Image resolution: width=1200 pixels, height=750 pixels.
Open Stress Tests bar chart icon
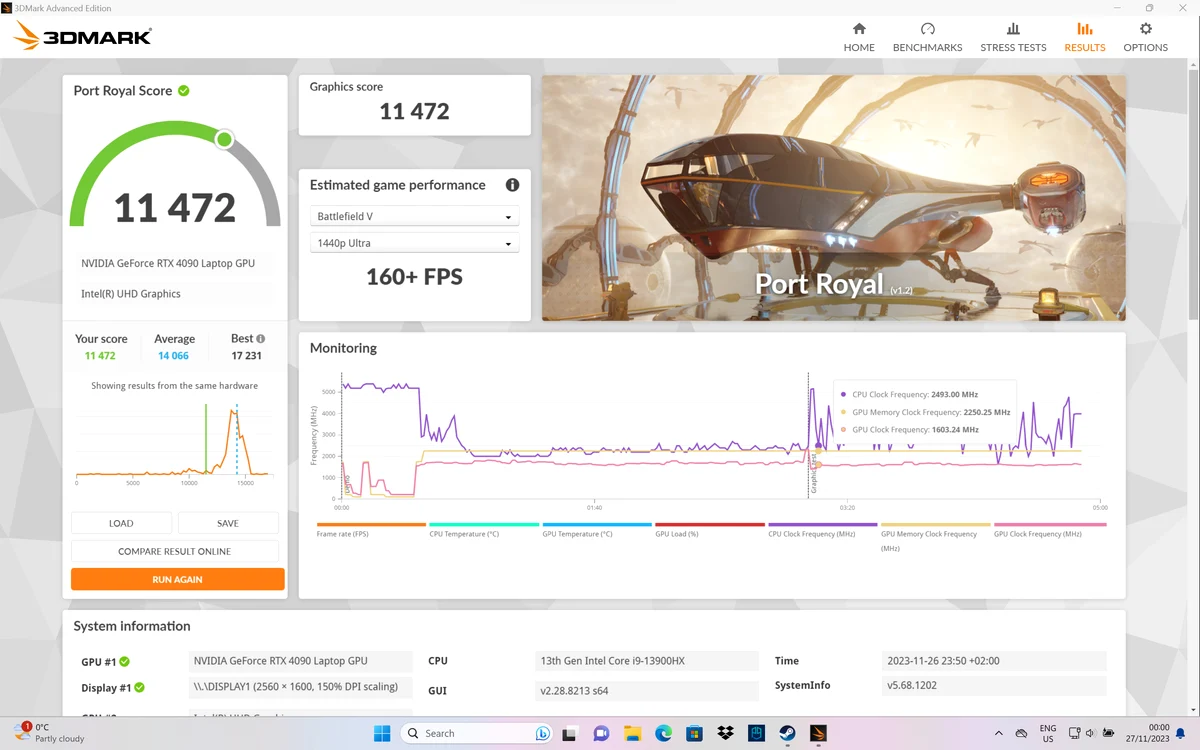click(x=1013, y=29)
